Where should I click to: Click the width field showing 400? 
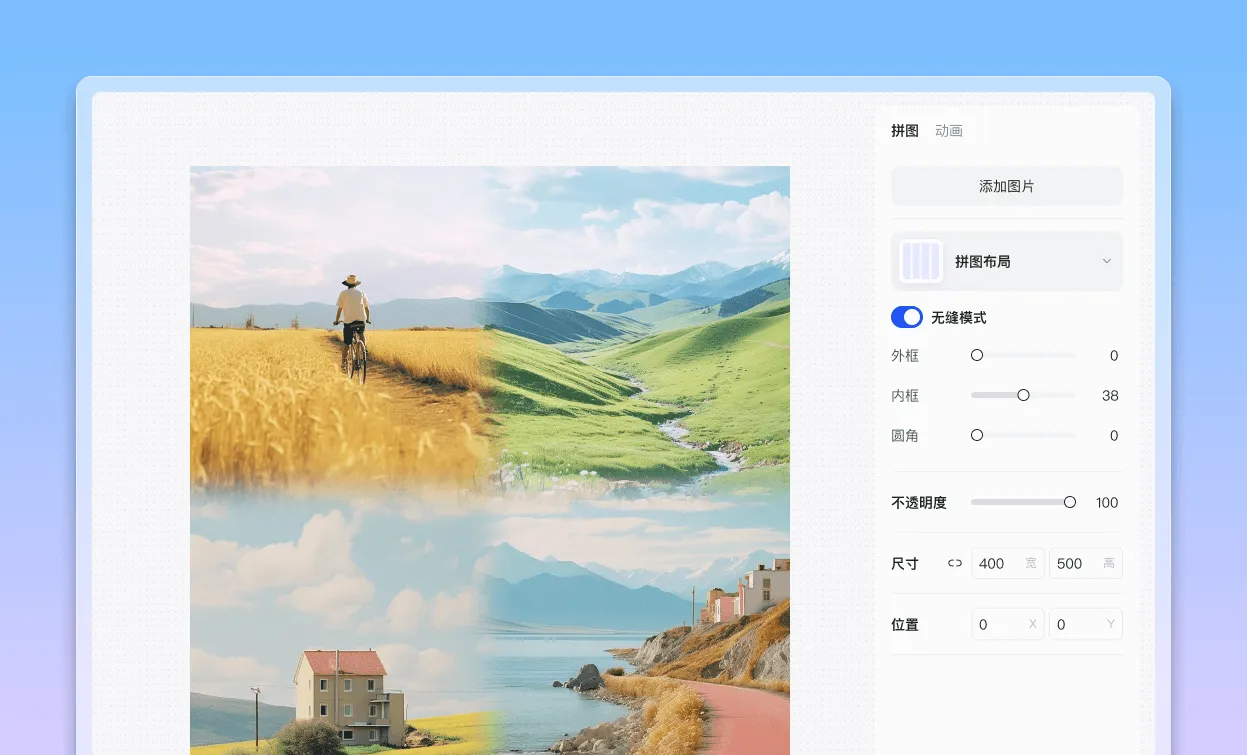[x=1008, y=563]
